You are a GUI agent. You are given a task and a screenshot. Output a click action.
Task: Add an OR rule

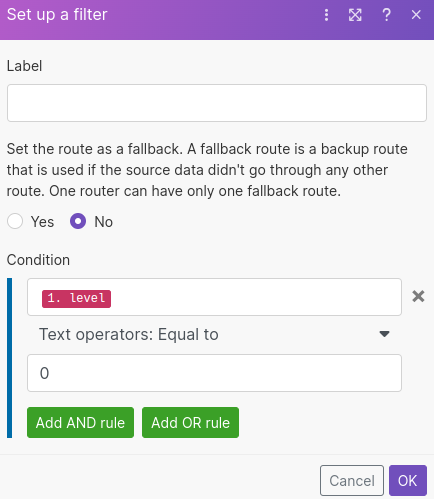coord(190,422)
